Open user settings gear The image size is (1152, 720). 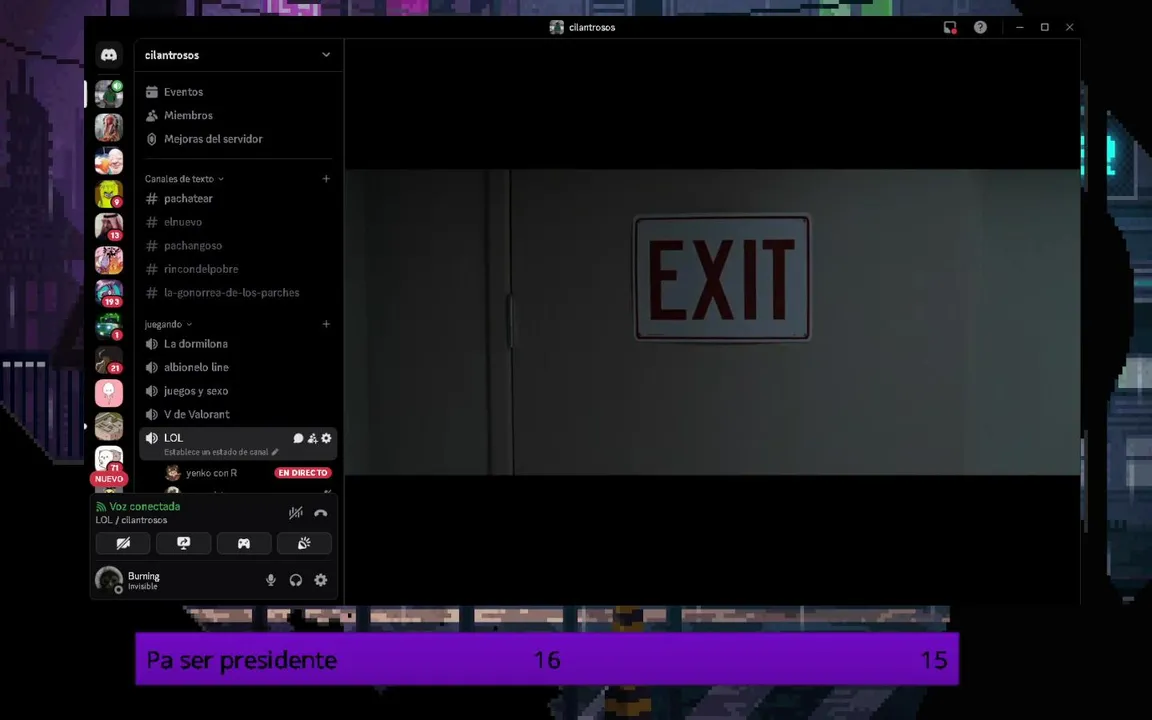pos(320,580)
